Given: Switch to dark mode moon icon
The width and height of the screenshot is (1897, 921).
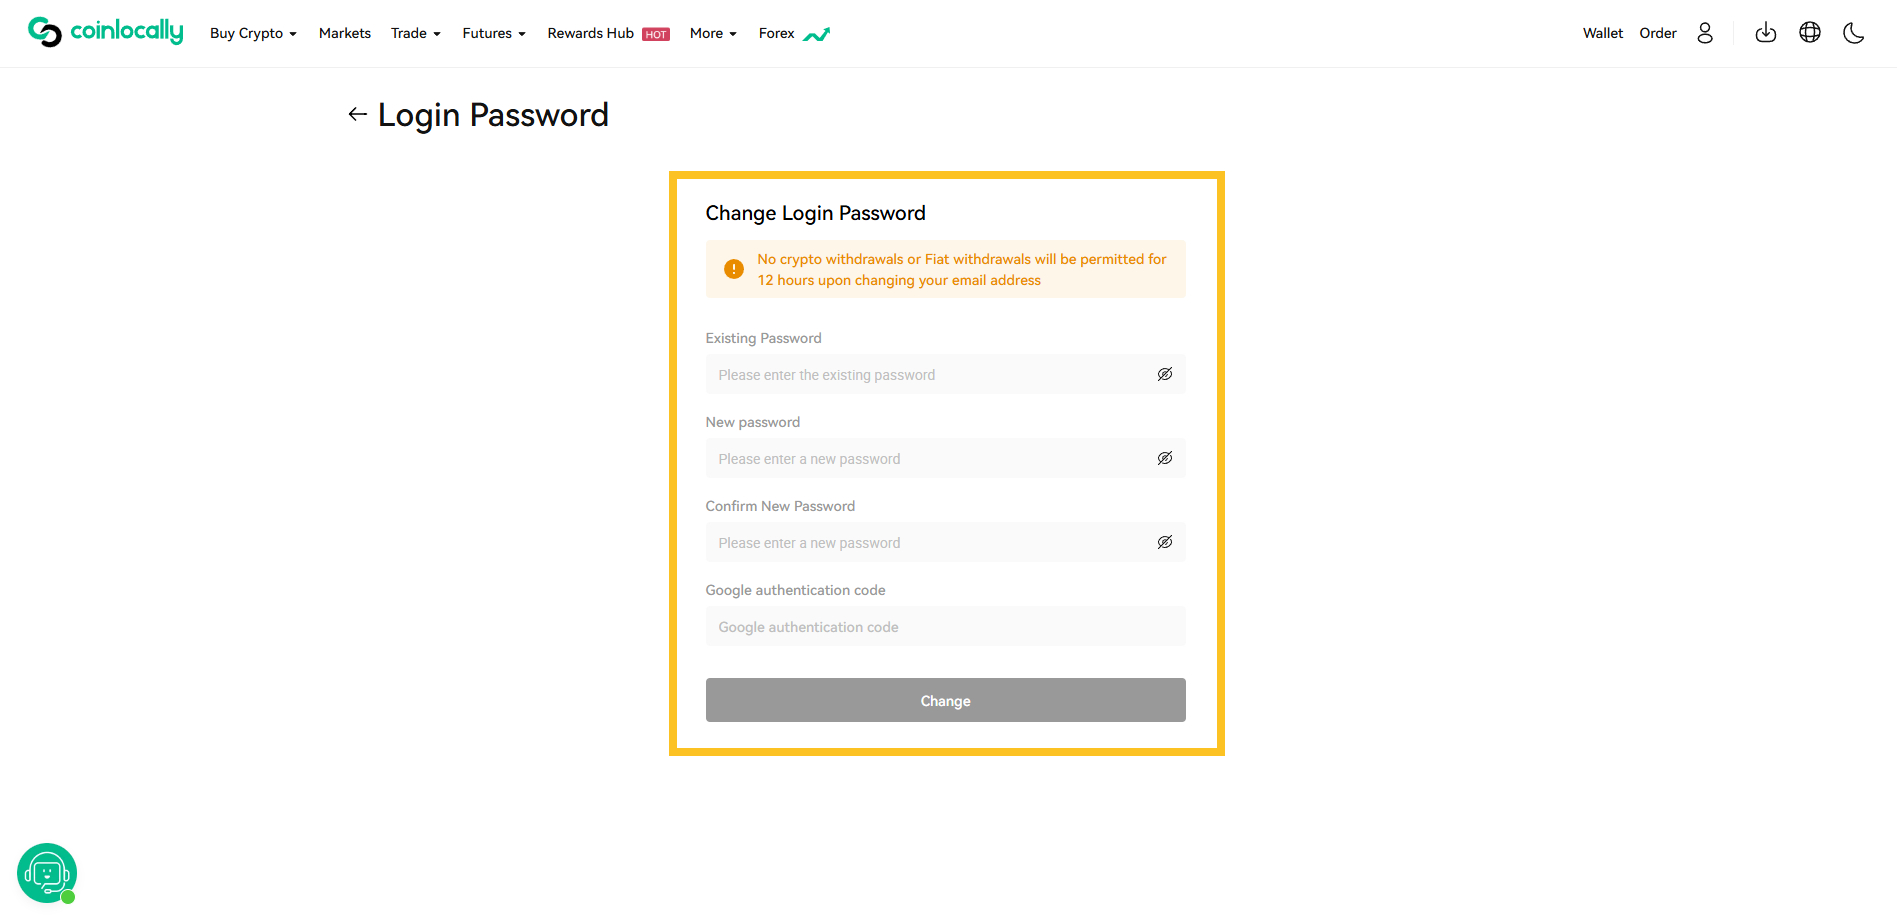Looking at the screenshot, I should pyautogui.click(x=1854, y=33).
